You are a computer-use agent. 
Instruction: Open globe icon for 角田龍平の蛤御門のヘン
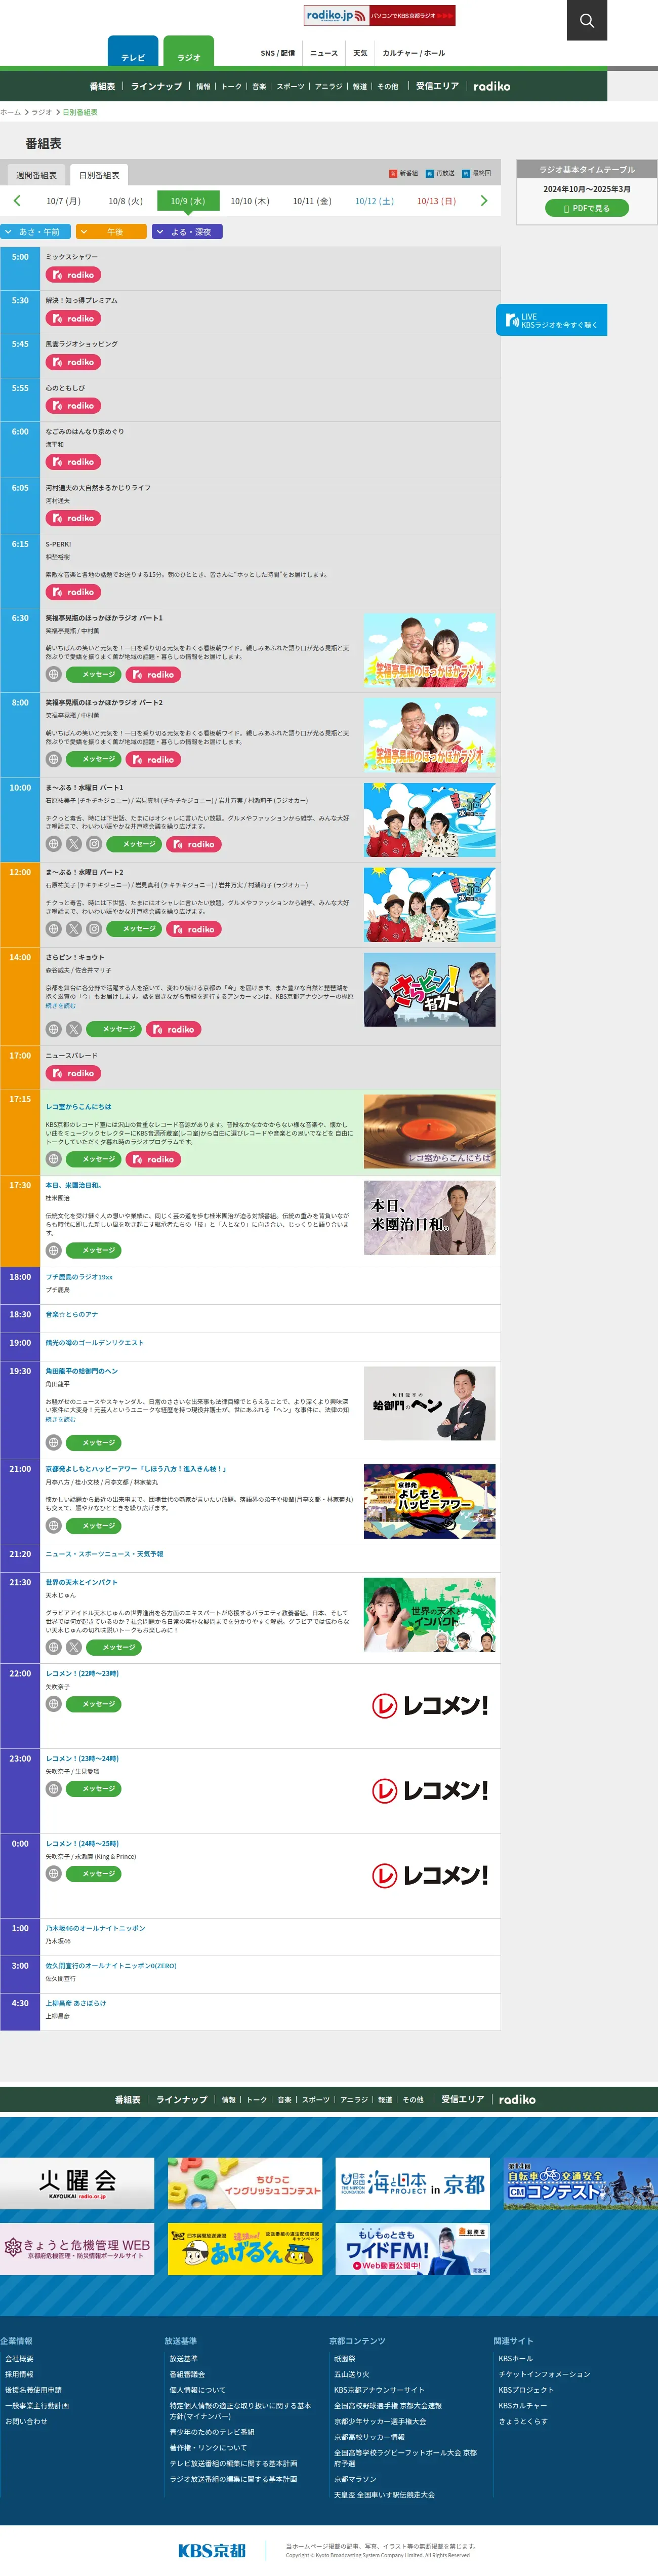click(54, 1443)
